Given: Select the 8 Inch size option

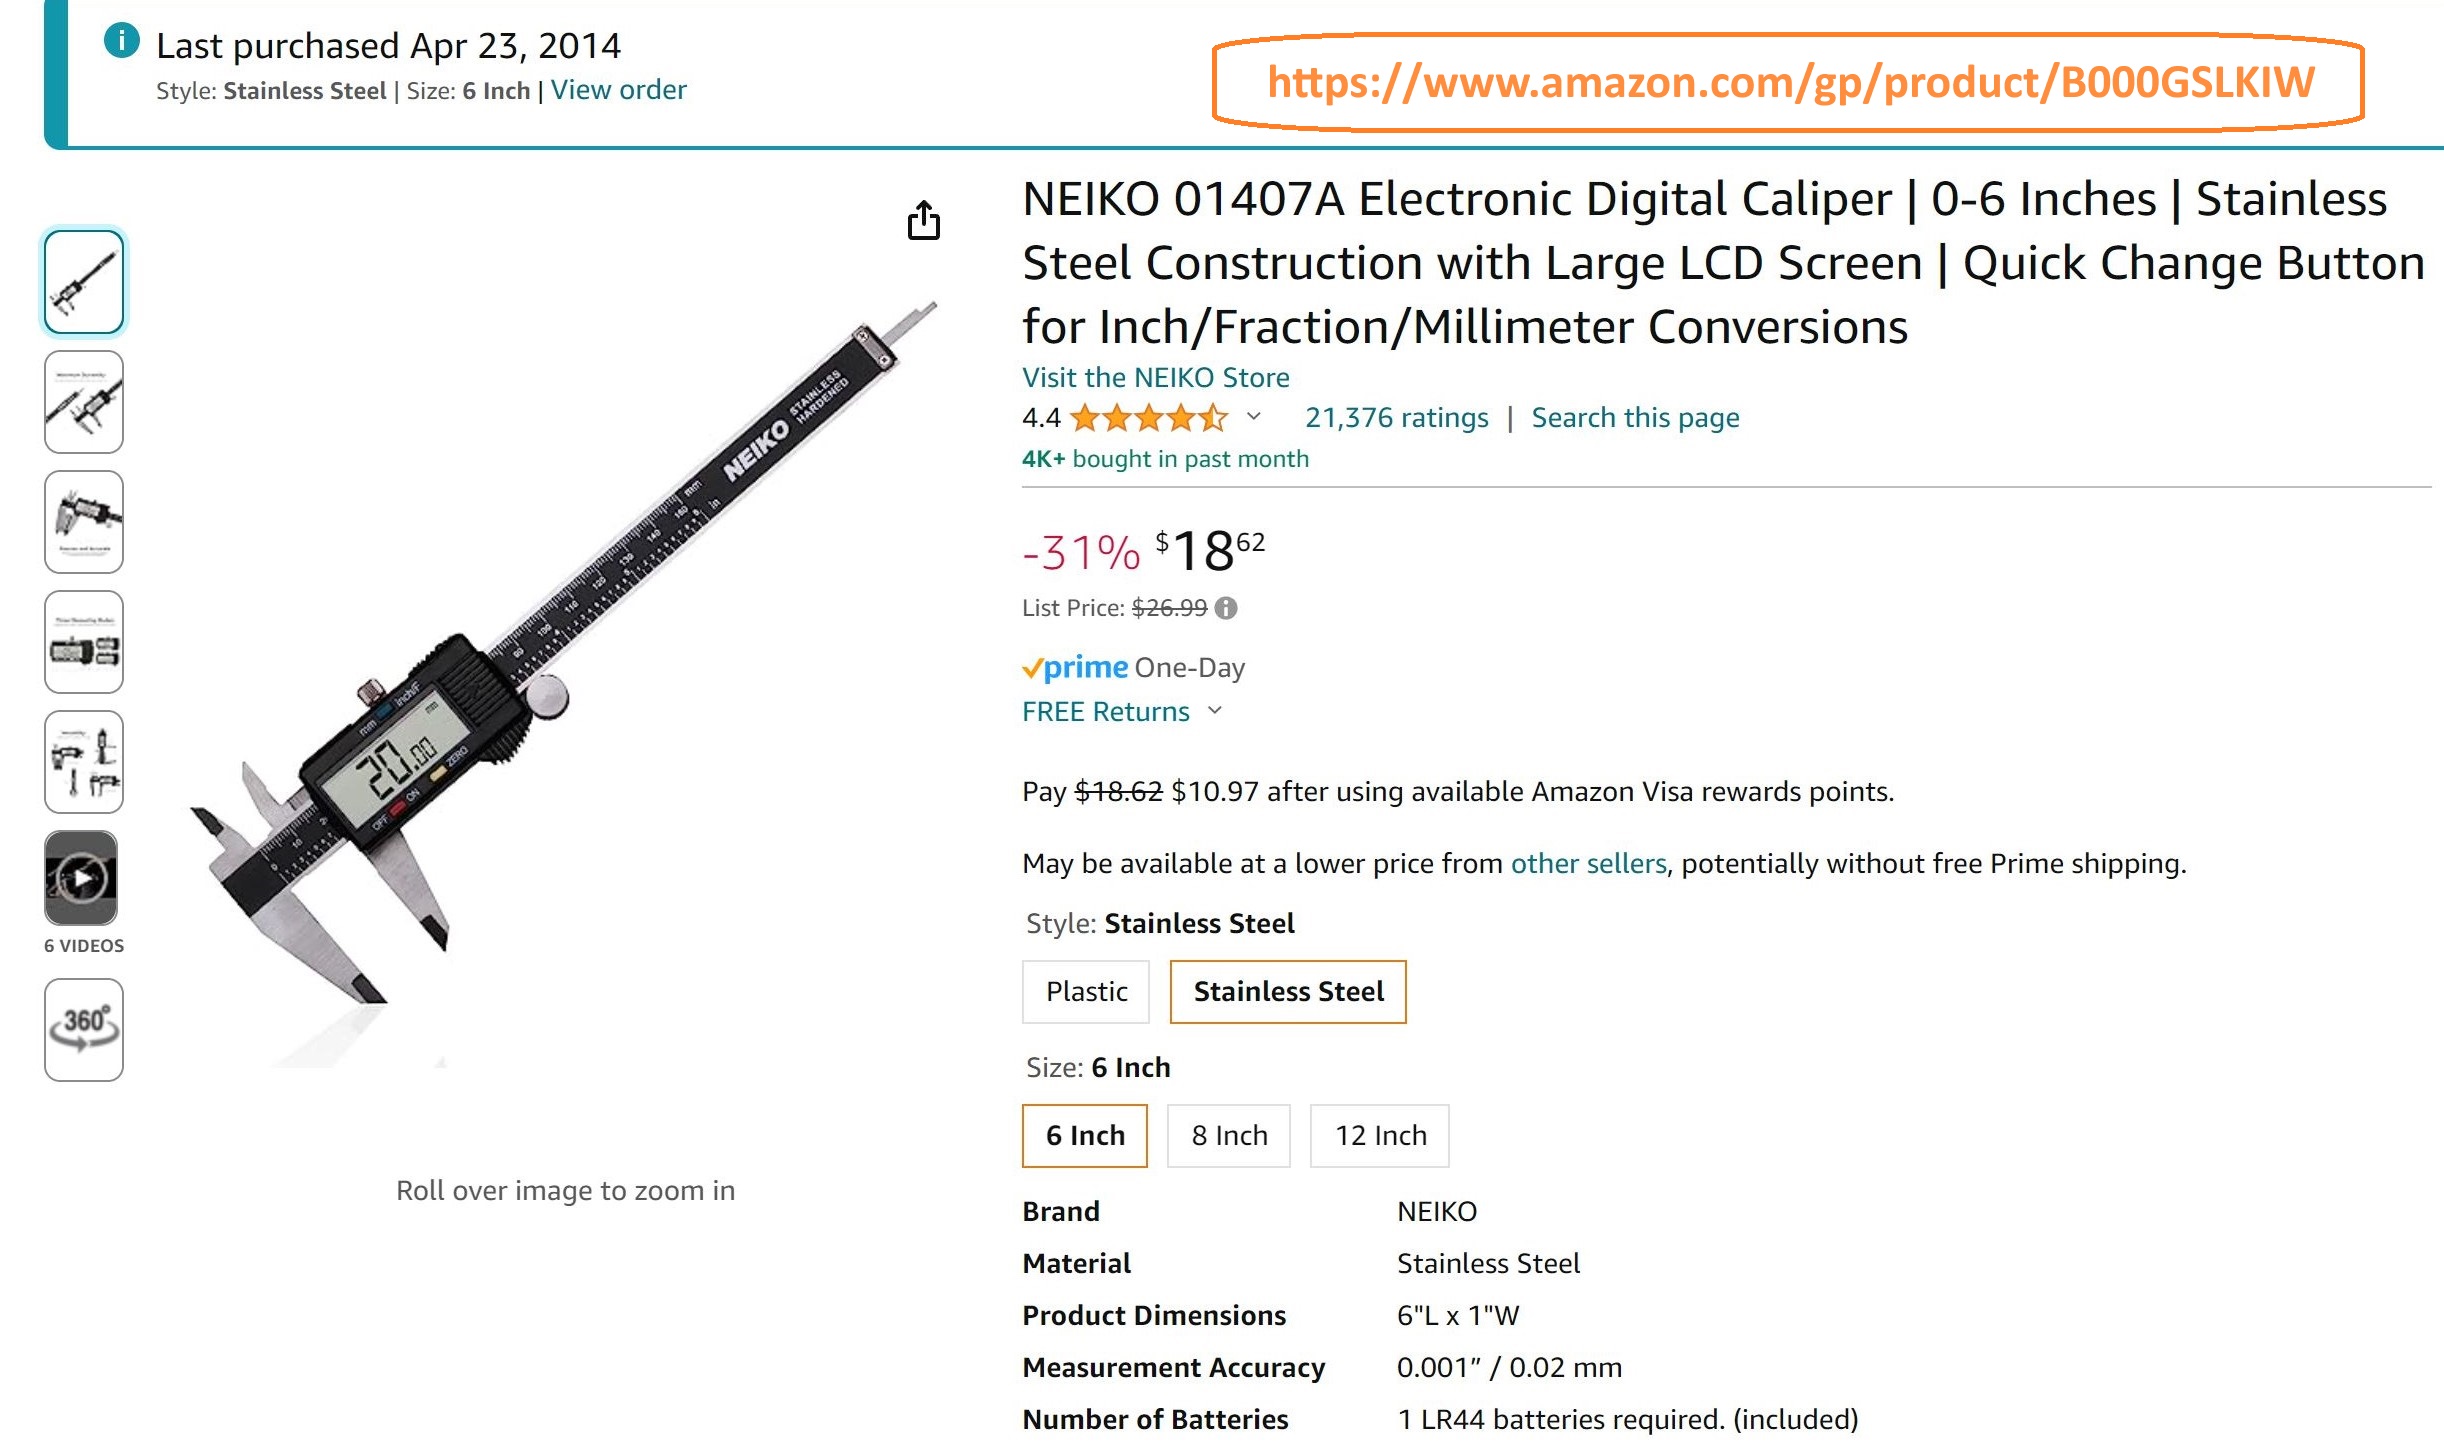Looking at the screenshot, I should pyautogui.click(x=1228, y=1135).
